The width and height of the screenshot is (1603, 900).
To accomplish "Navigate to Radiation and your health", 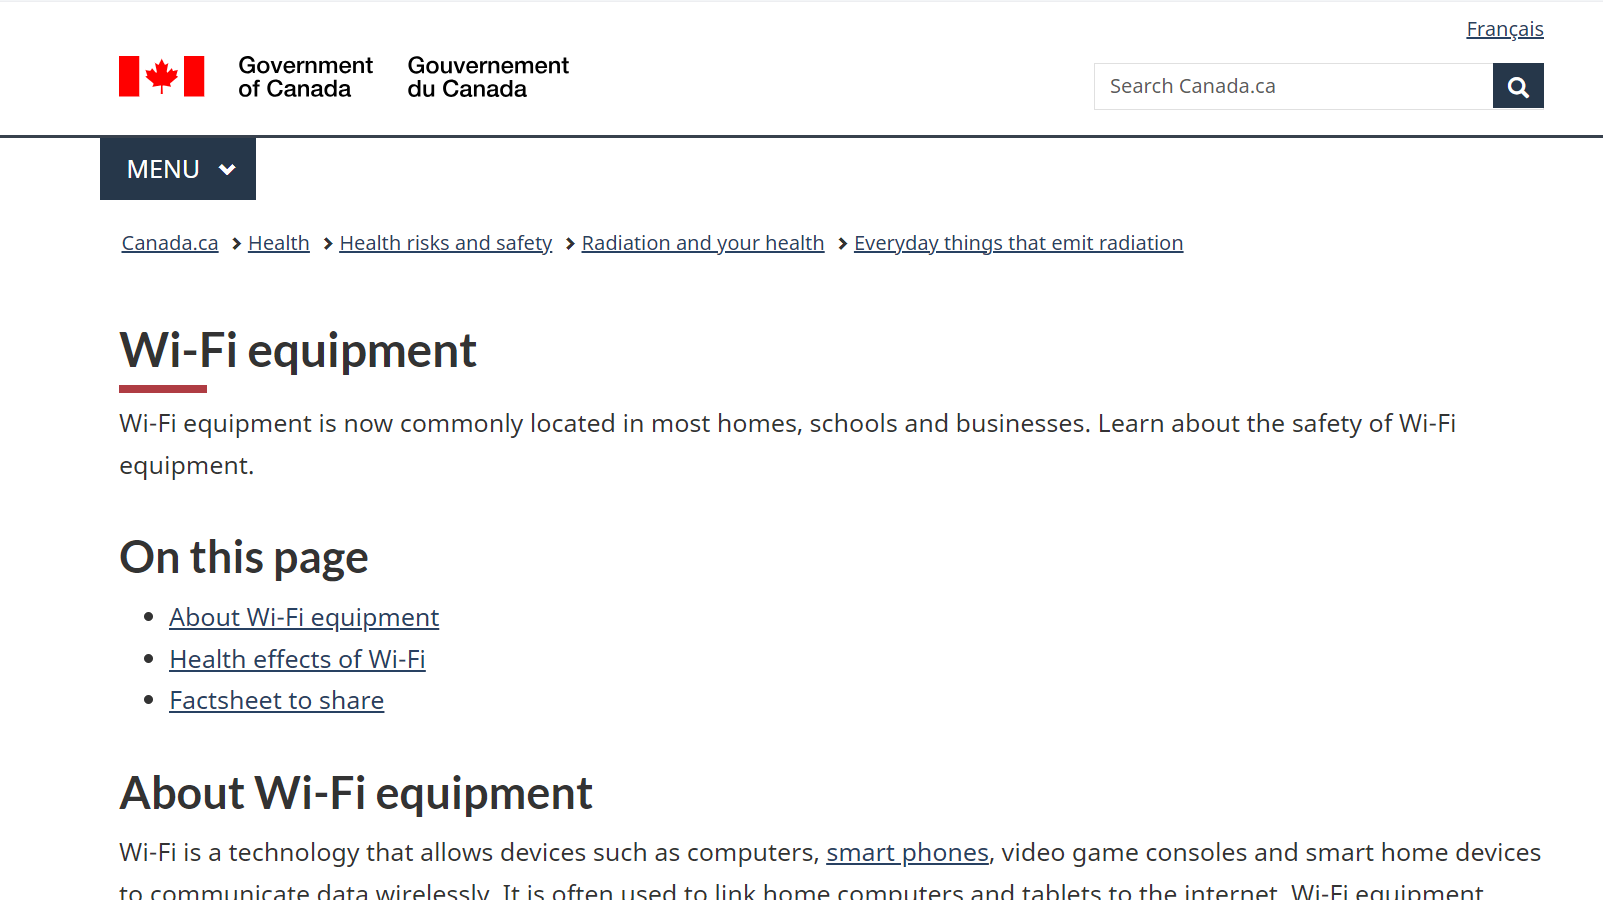I will click(x=702, y=243).
